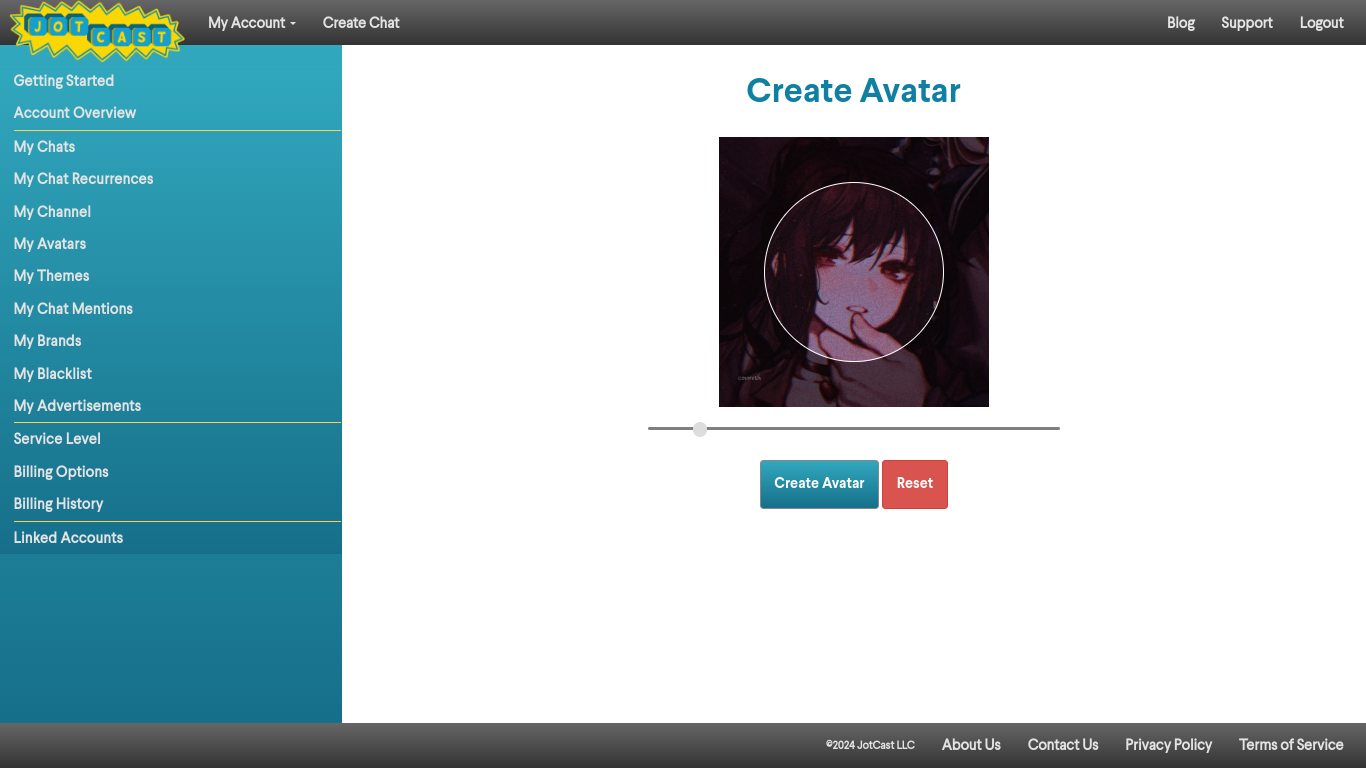Screen dimensions: 1366x768
Task: View Billing History
Action: tap(59, 503)
